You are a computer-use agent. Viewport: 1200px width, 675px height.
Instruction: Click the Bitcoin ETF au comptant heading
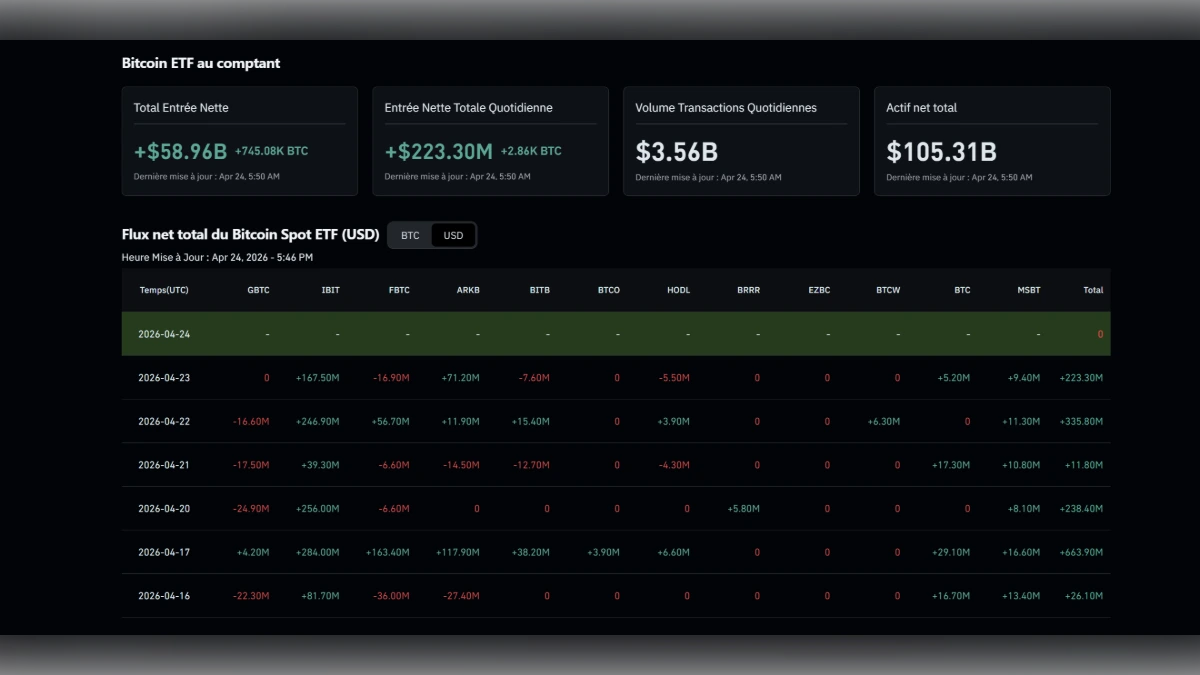pos(201,62)
